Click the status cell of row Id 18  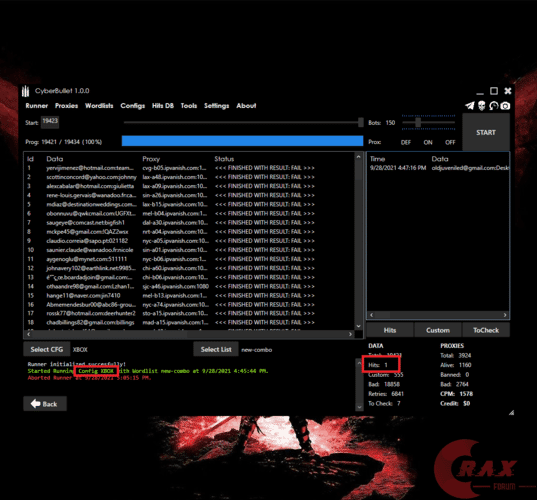264,322
